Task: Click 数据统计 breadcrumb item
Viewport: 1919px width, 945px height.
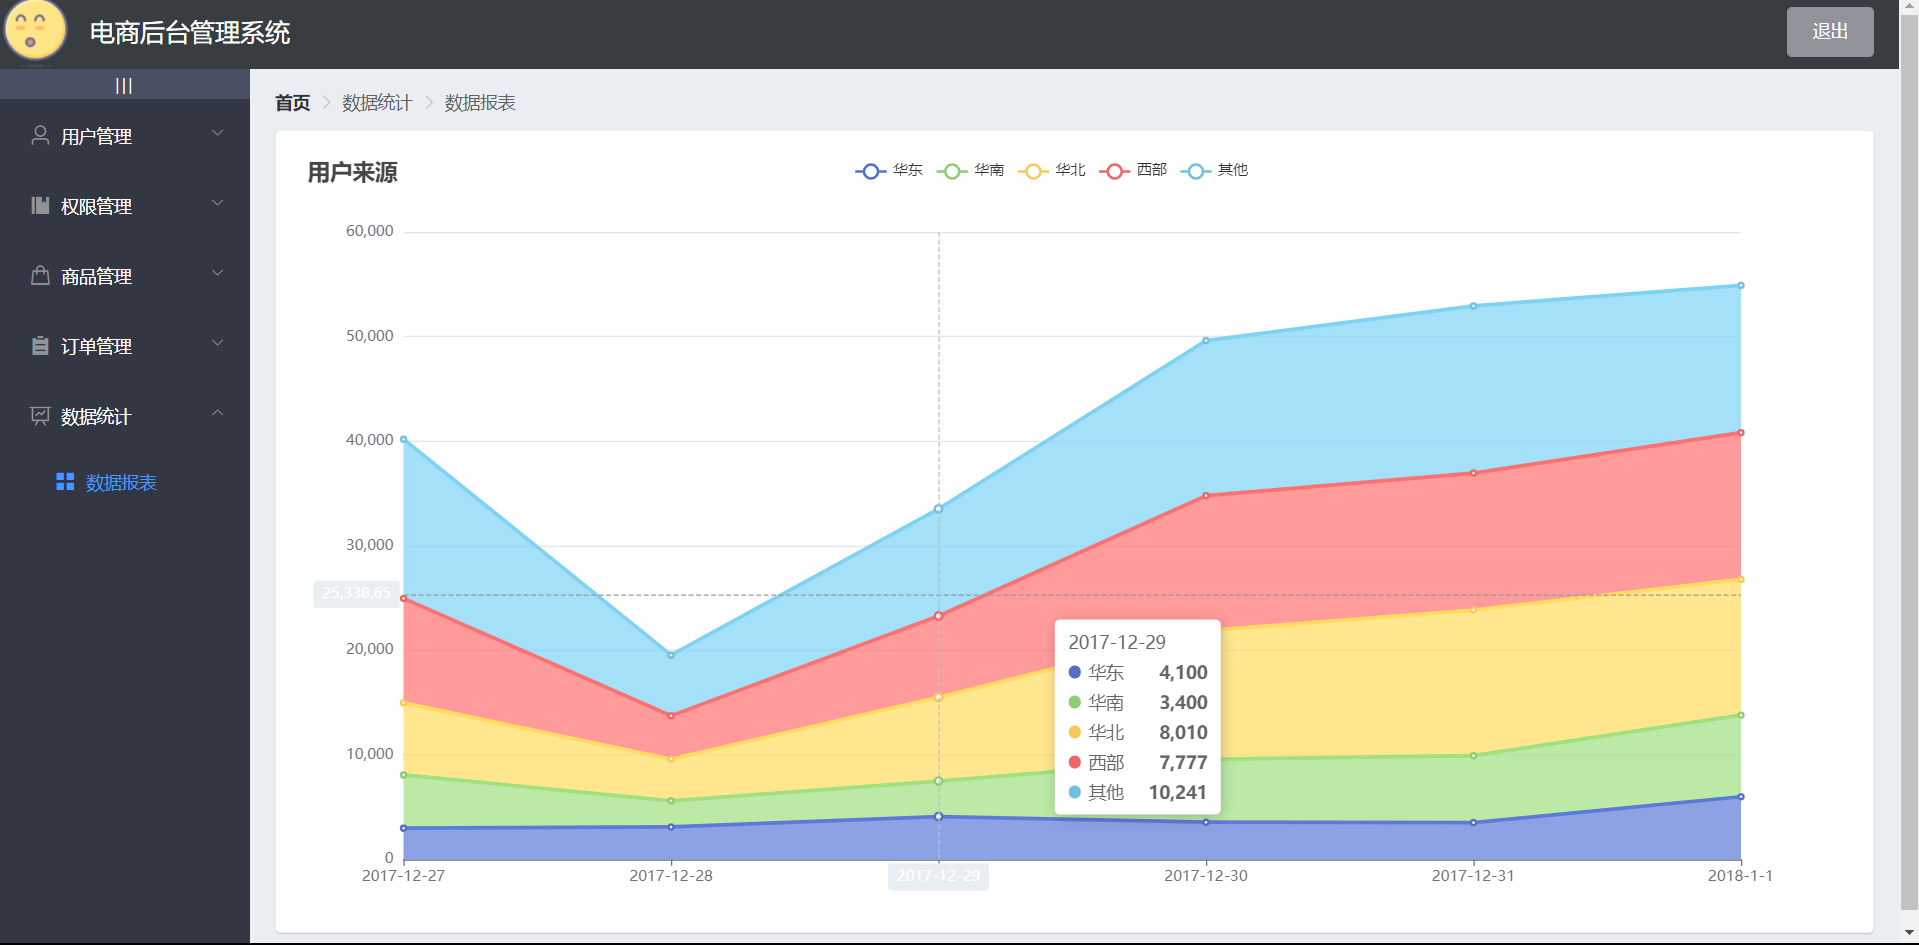Action: (377, 102)
